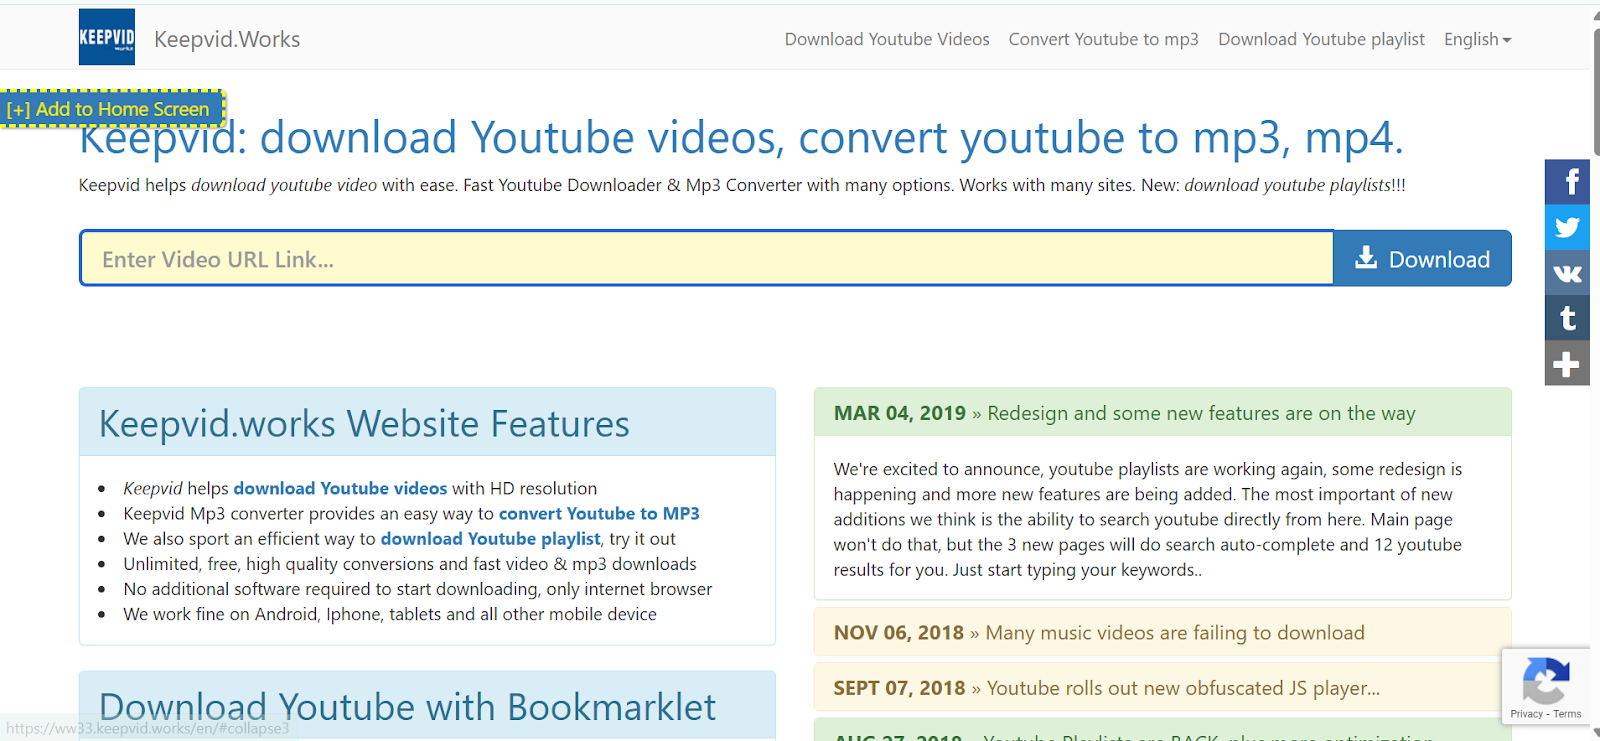
Task: Follow the convert Youtube to MP3 link
Action: click(x=599, y=513)
